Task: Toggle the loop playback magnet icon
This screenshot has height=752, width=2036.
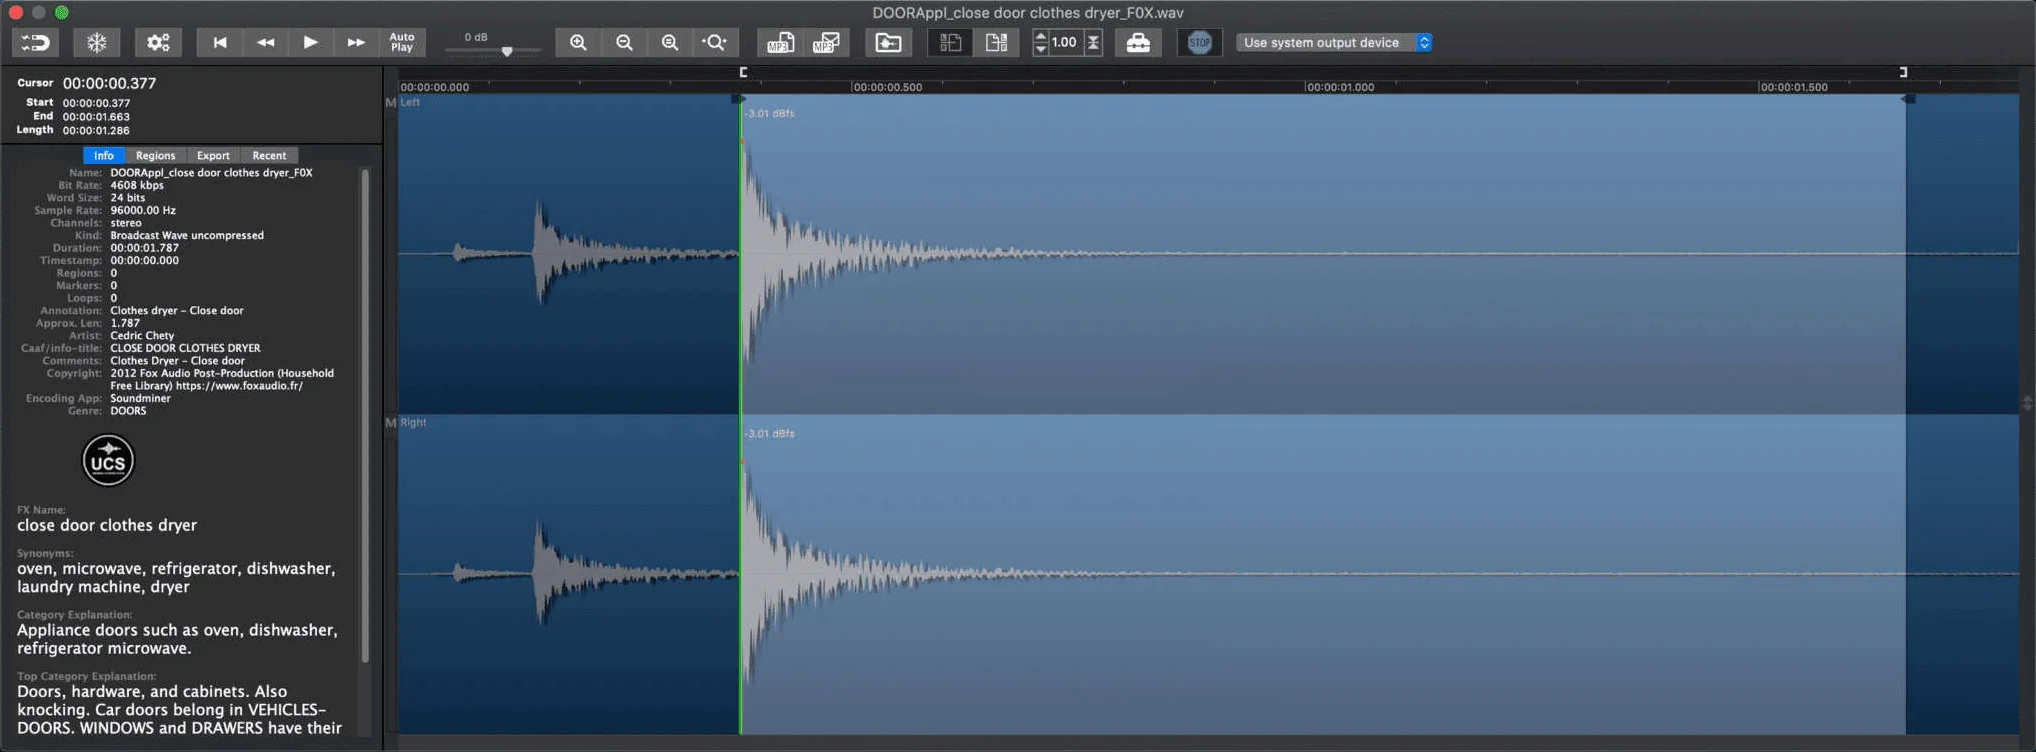Action: click(35, 42)
